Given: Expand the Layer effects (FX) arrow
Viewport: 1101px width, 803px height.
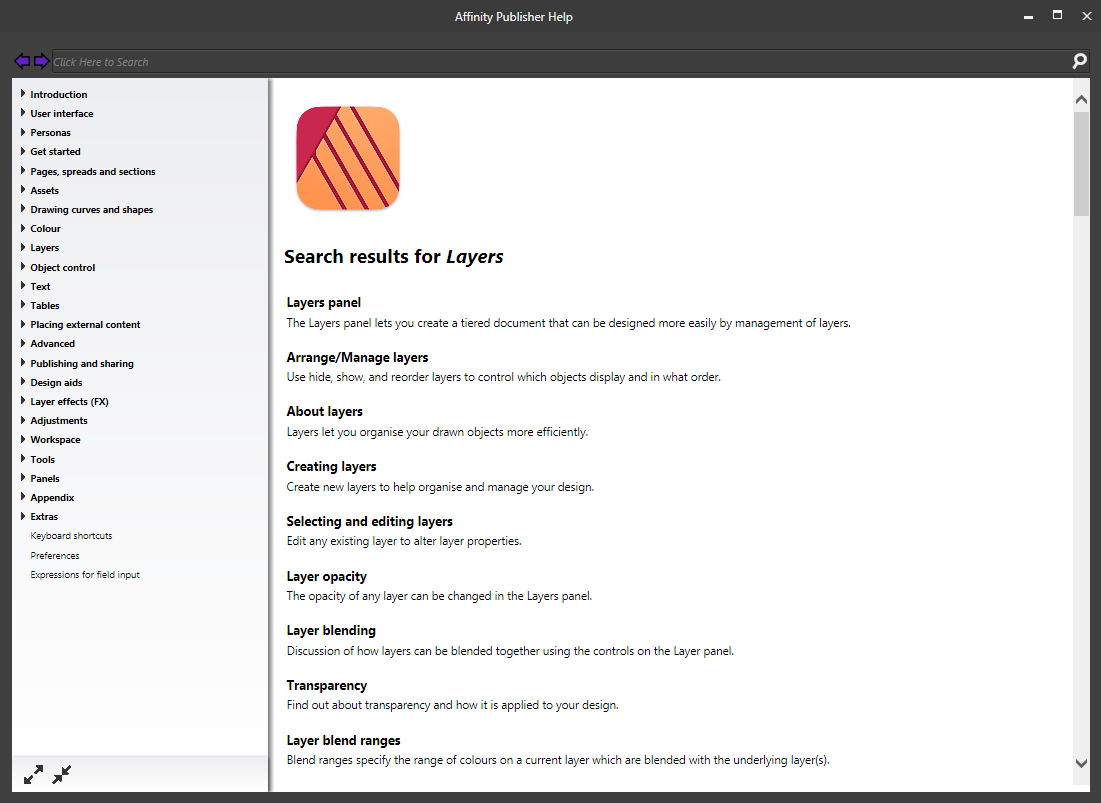Looking at the screenshot, I should [x=22, y=401].
